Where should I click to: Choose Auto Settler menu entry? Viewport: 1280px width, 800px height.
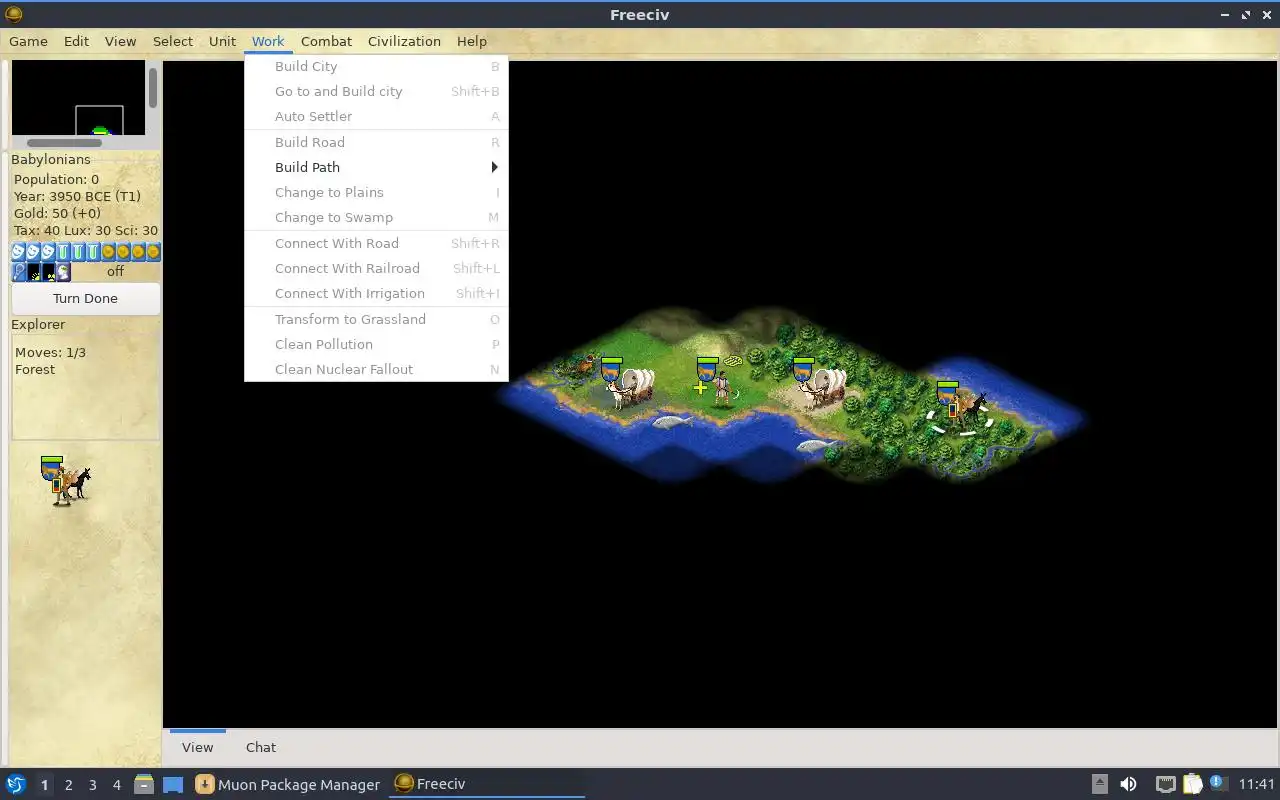pyautogui.click(x=376, y=116)
